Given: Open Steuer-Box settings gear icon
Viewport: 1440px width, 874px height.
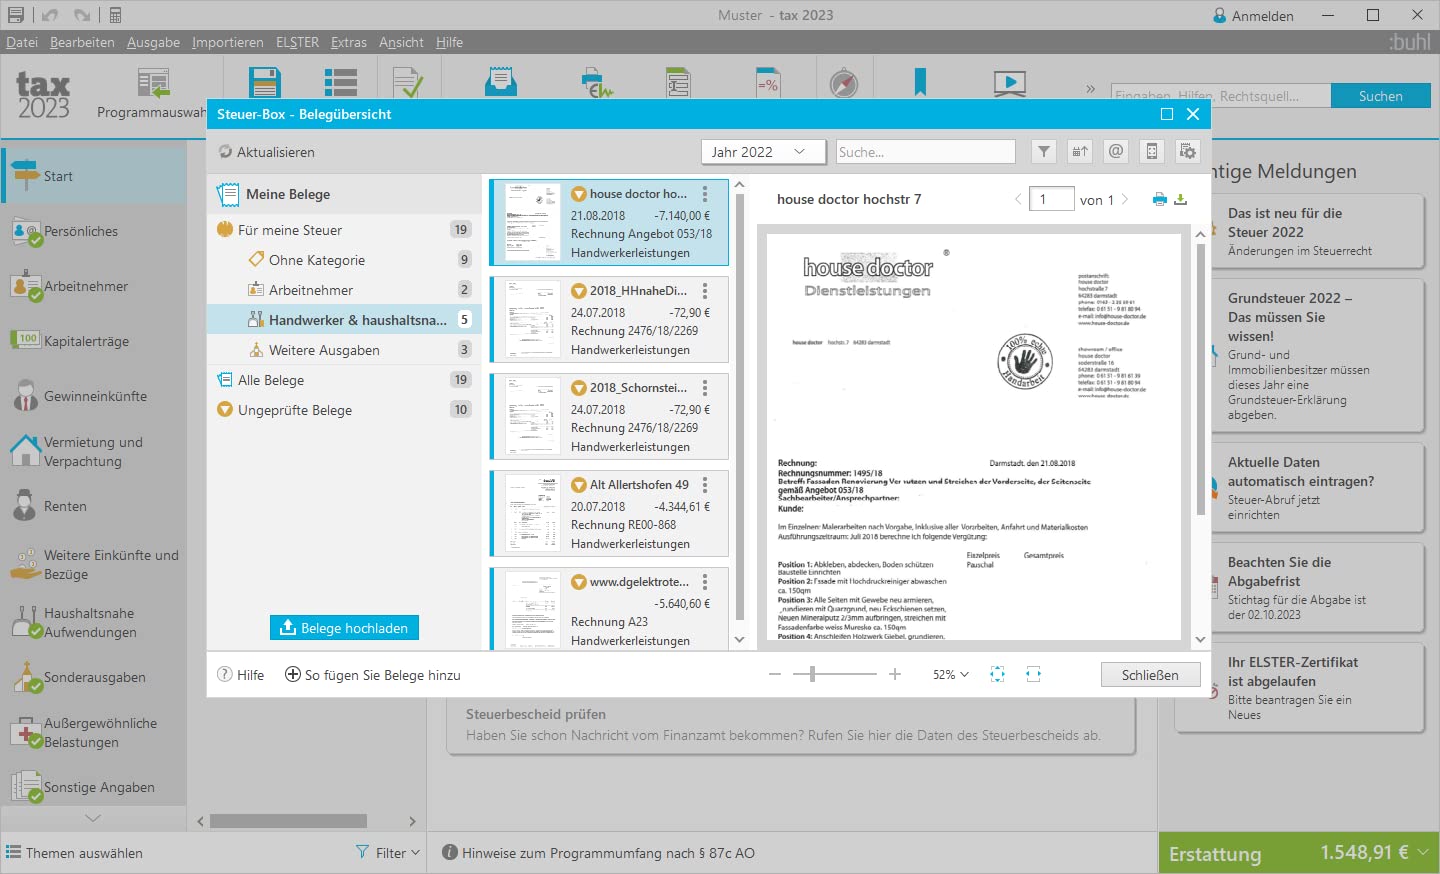Looking at the screenshot, I should [1188, 152].
